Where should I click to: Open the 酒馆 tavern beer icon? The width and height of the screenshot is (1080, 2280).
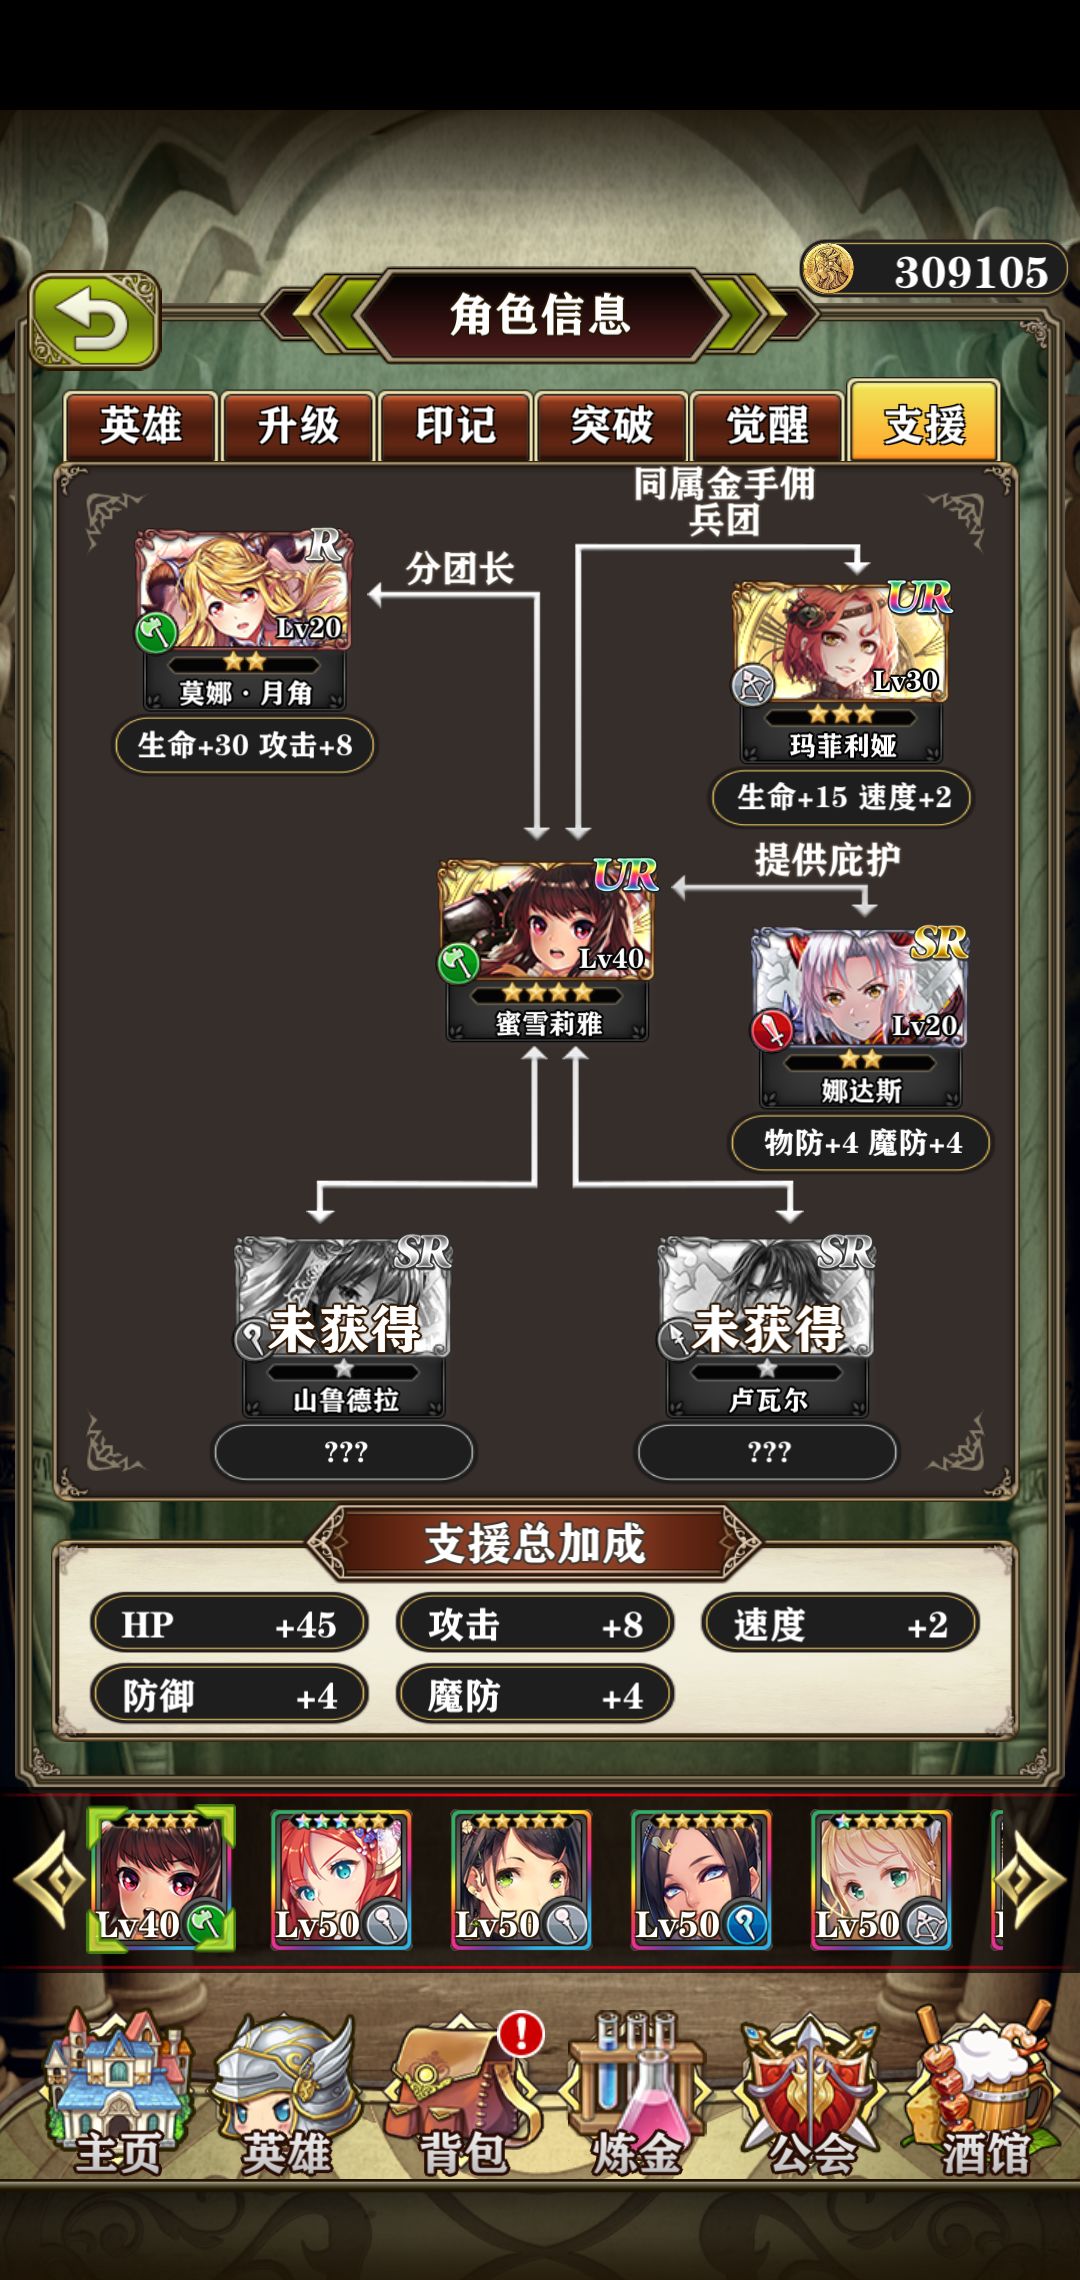(x=985, y=2095)
